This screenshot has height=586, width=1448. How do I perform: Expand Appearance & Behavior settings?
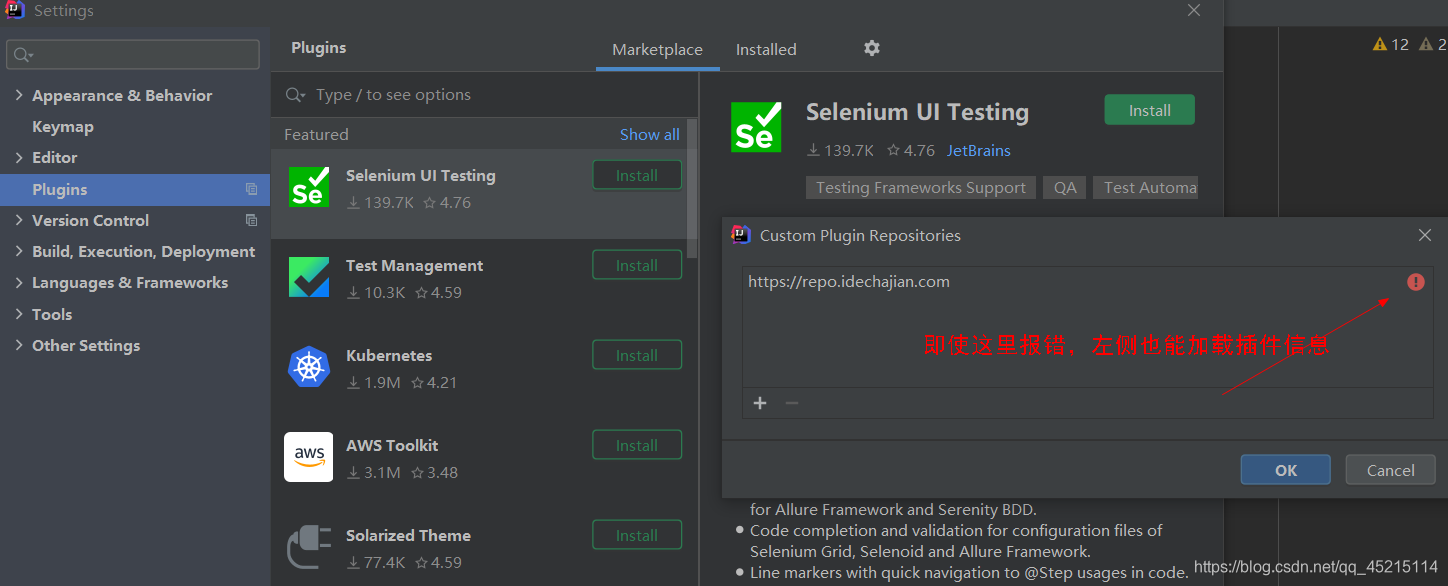coord(19,96)
